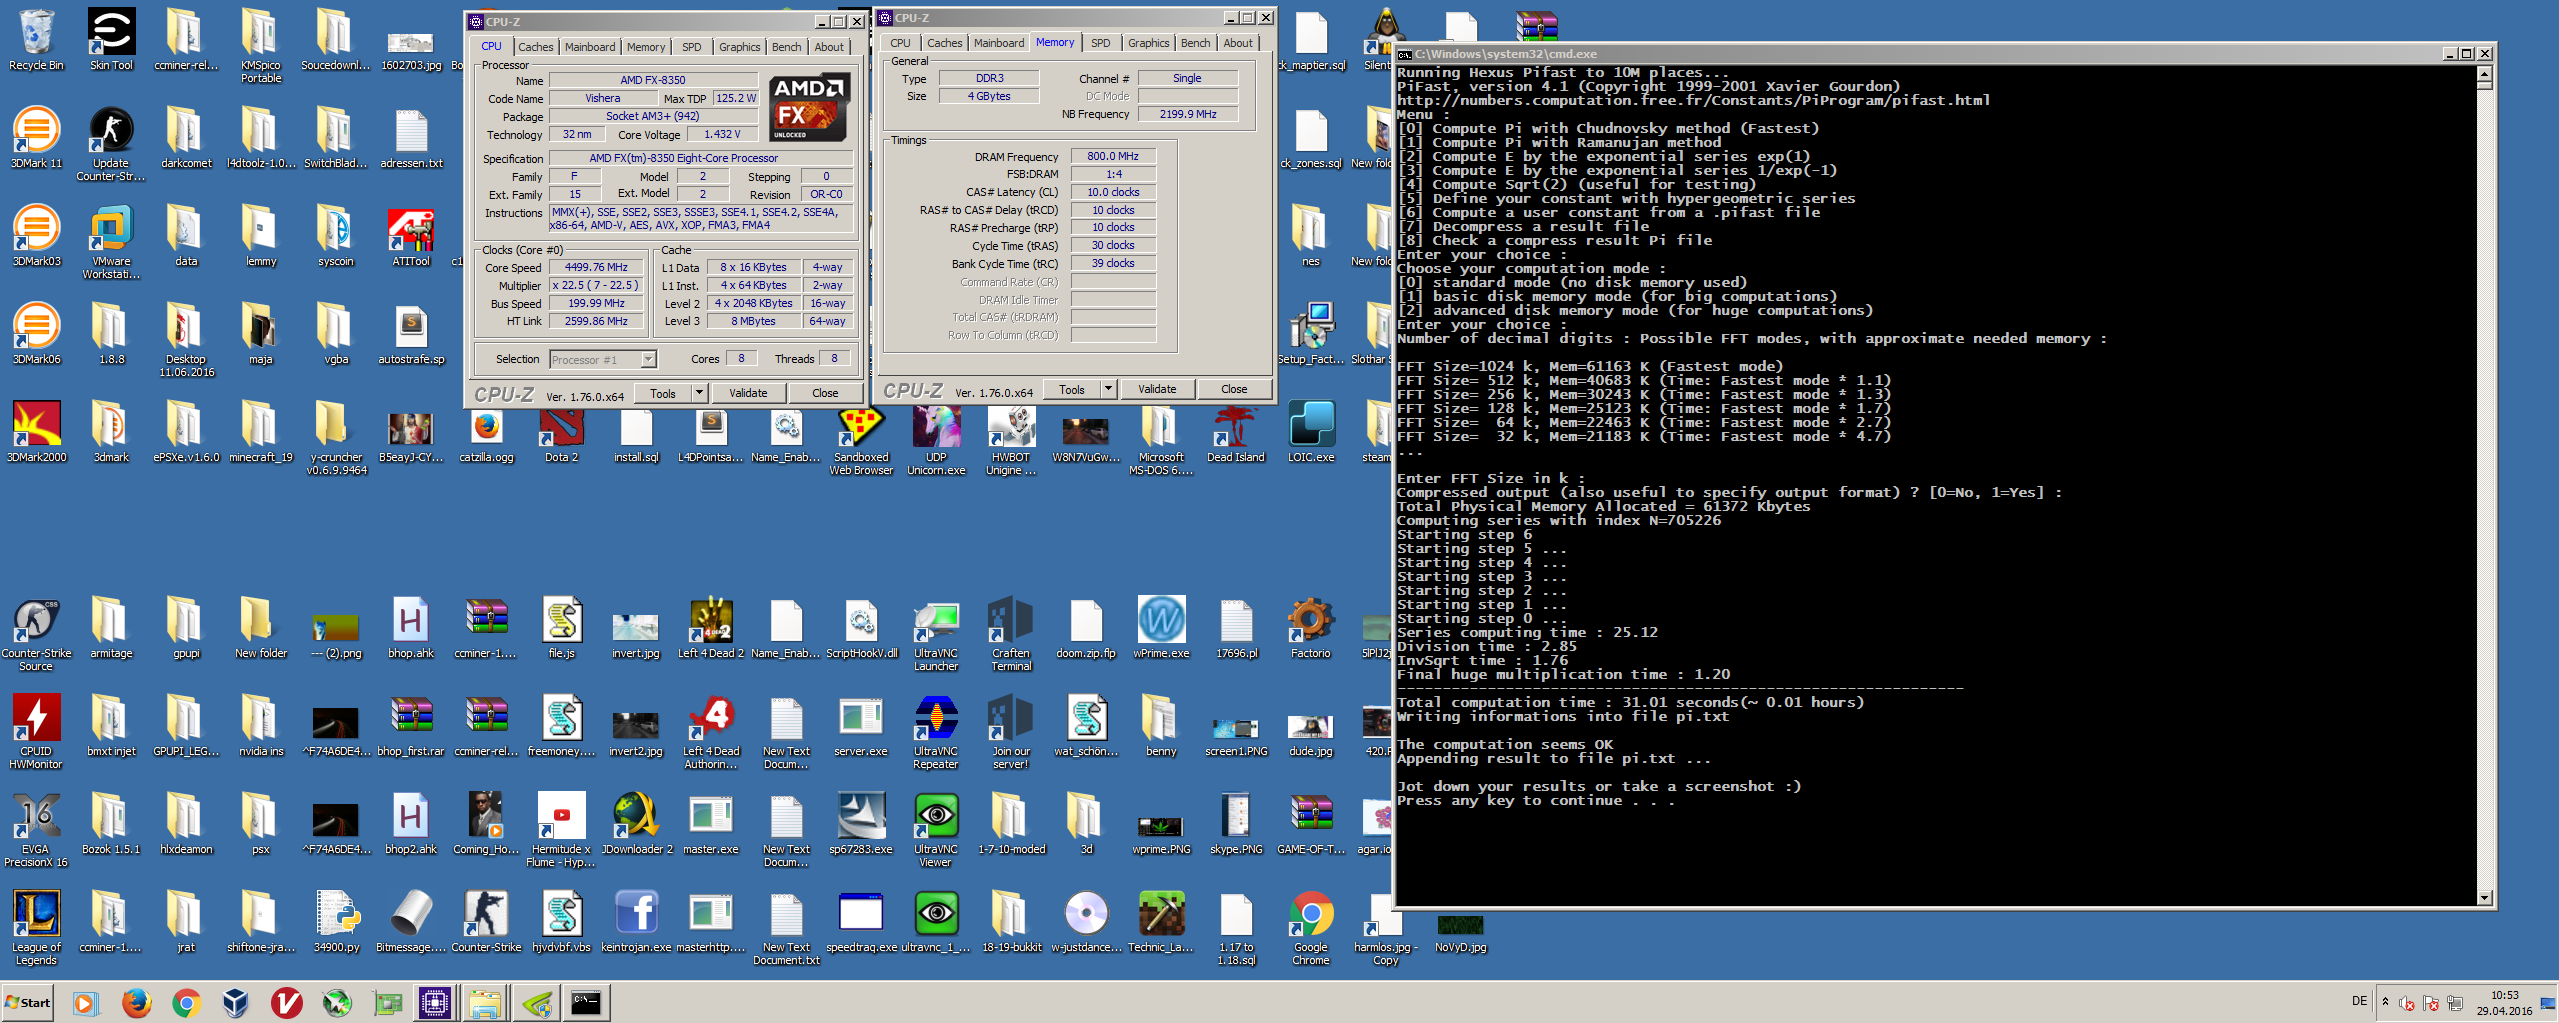Open Firefox from the taskbar
This screenshot has width=2559, height=1023.
coord(136,1002)
